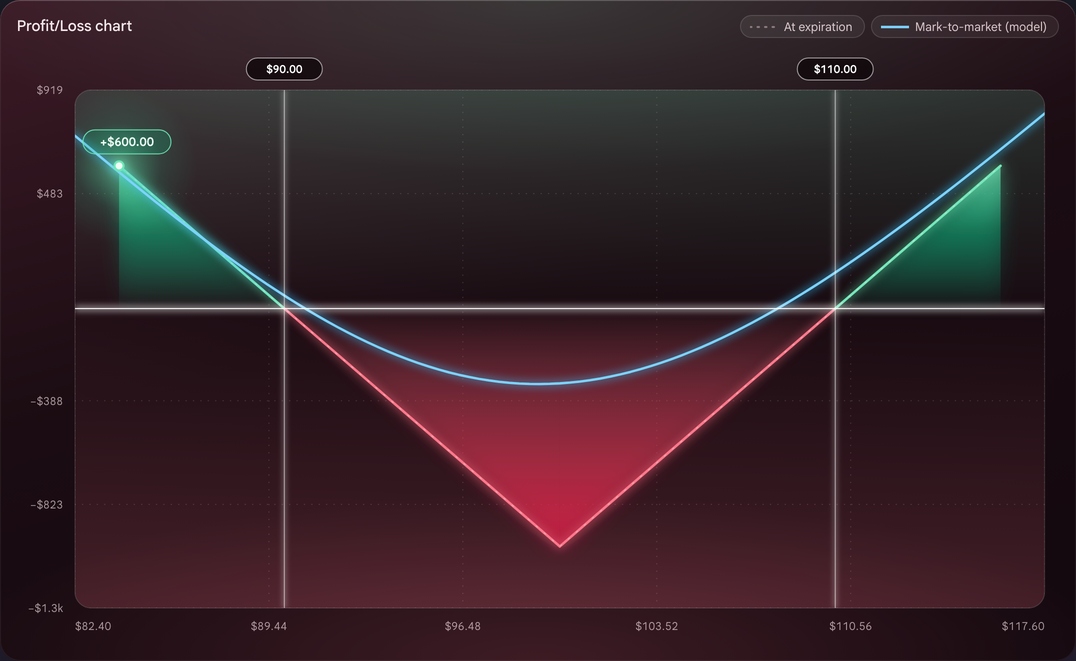Click the $919 y-axis label
The width and height of the screenshot is (1076, 661).
(49, 90)
